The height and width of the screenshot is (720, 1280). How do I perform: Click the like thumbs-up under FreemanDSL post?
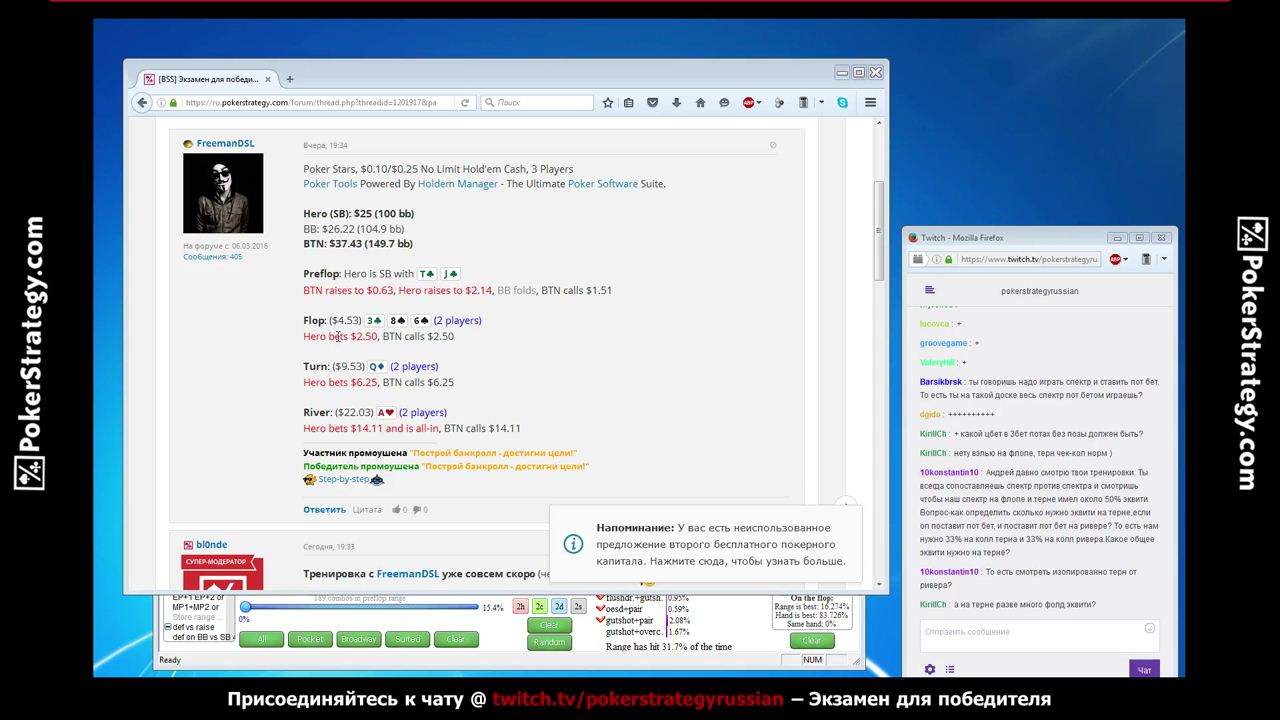click(396, 510)
